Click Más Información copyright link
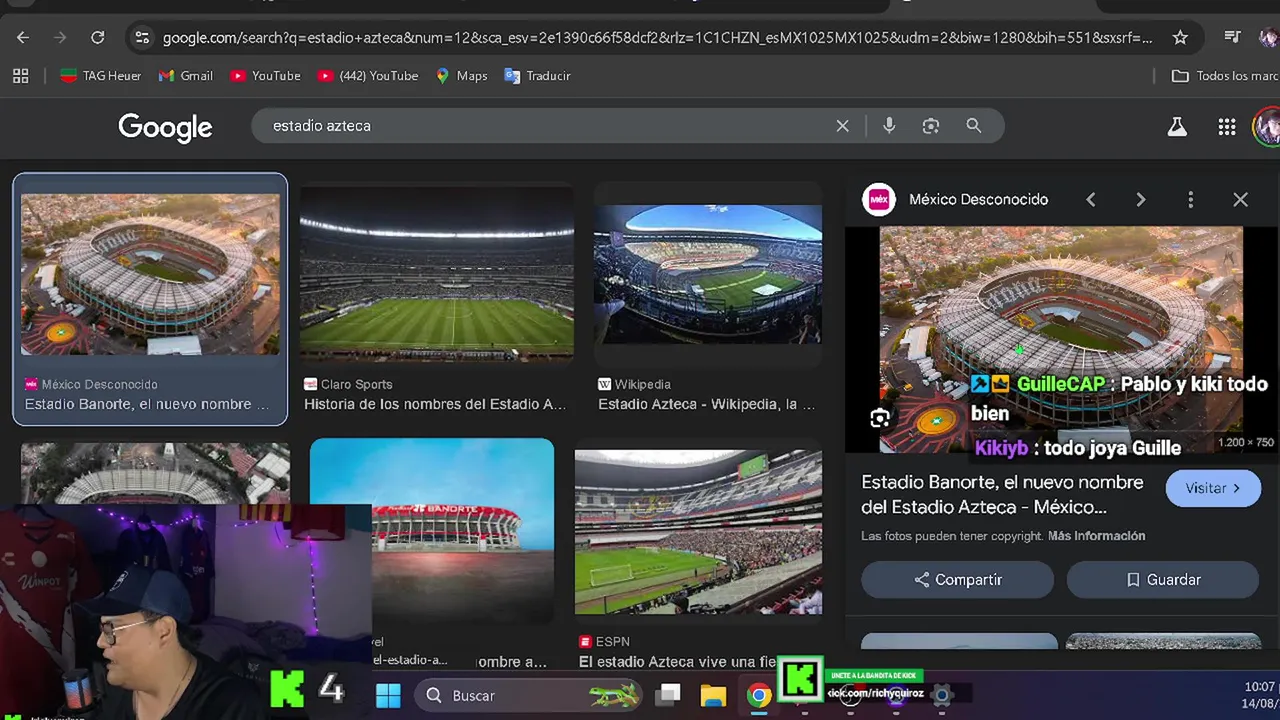This screenshot has height=720, width=1280. click(x=1096, y=536)
